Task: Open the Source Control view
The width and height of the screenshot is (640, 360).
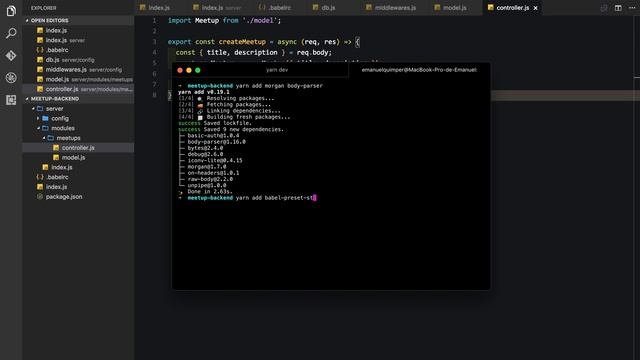Action: click(11, 56)
